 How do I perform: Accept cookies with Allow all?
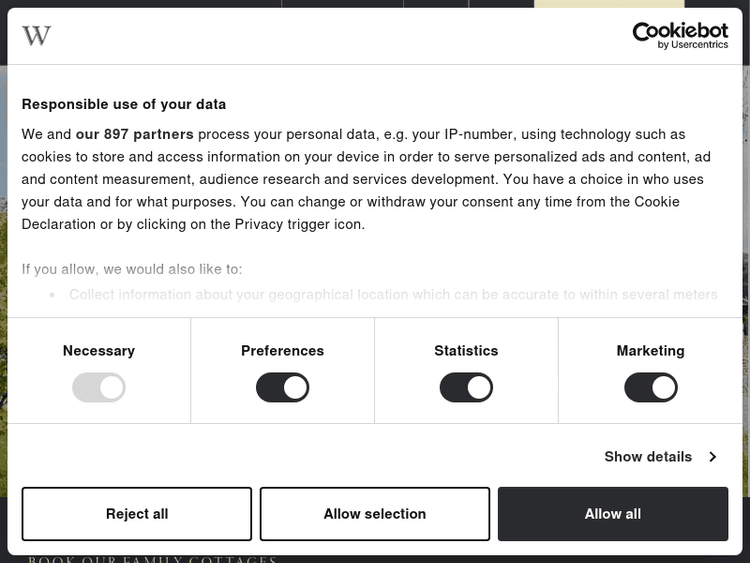tap(612, 514)
